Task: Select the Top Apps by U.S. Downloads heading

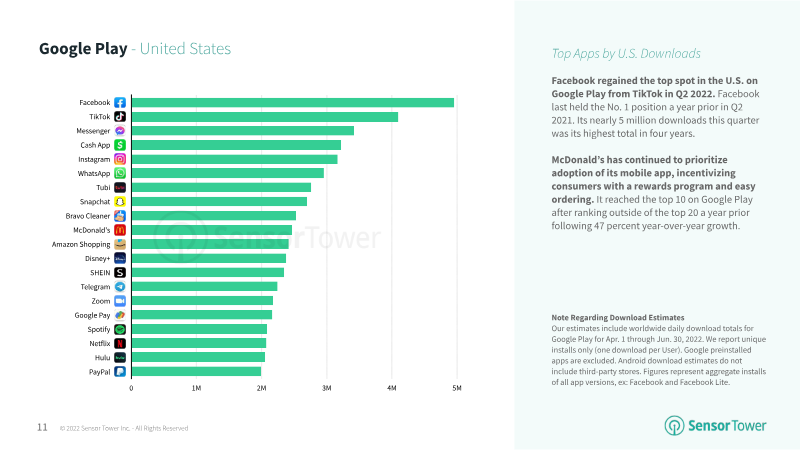Action: pos(626,54)
